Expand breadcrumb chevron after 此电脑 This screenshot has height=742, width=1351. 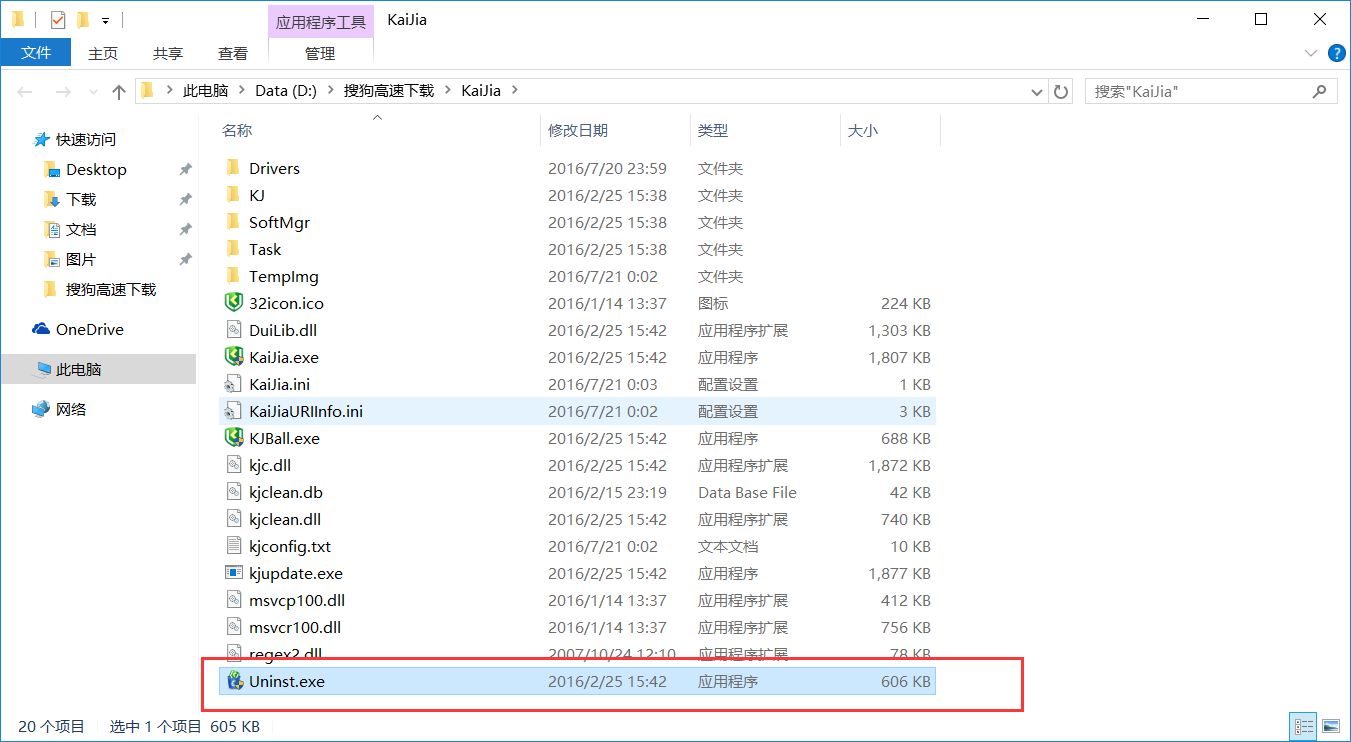[241, 90]
